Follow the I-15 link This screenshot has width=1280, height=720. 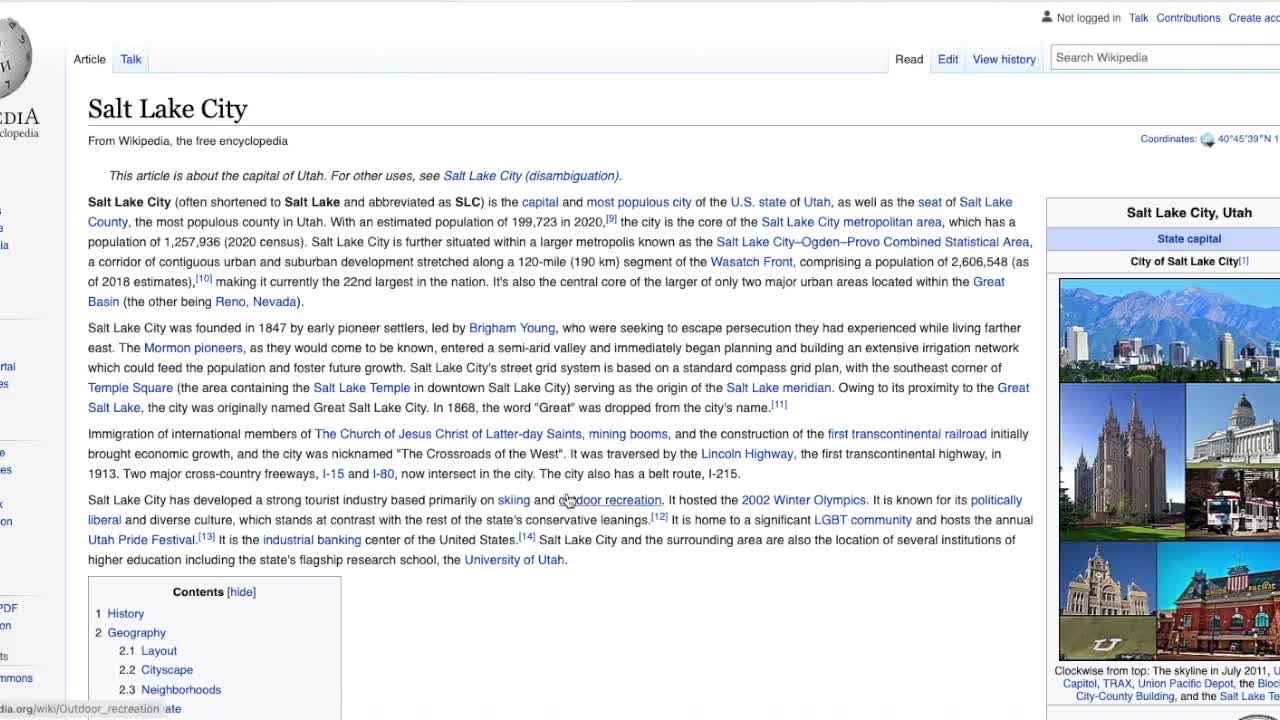tap(333, 474)
